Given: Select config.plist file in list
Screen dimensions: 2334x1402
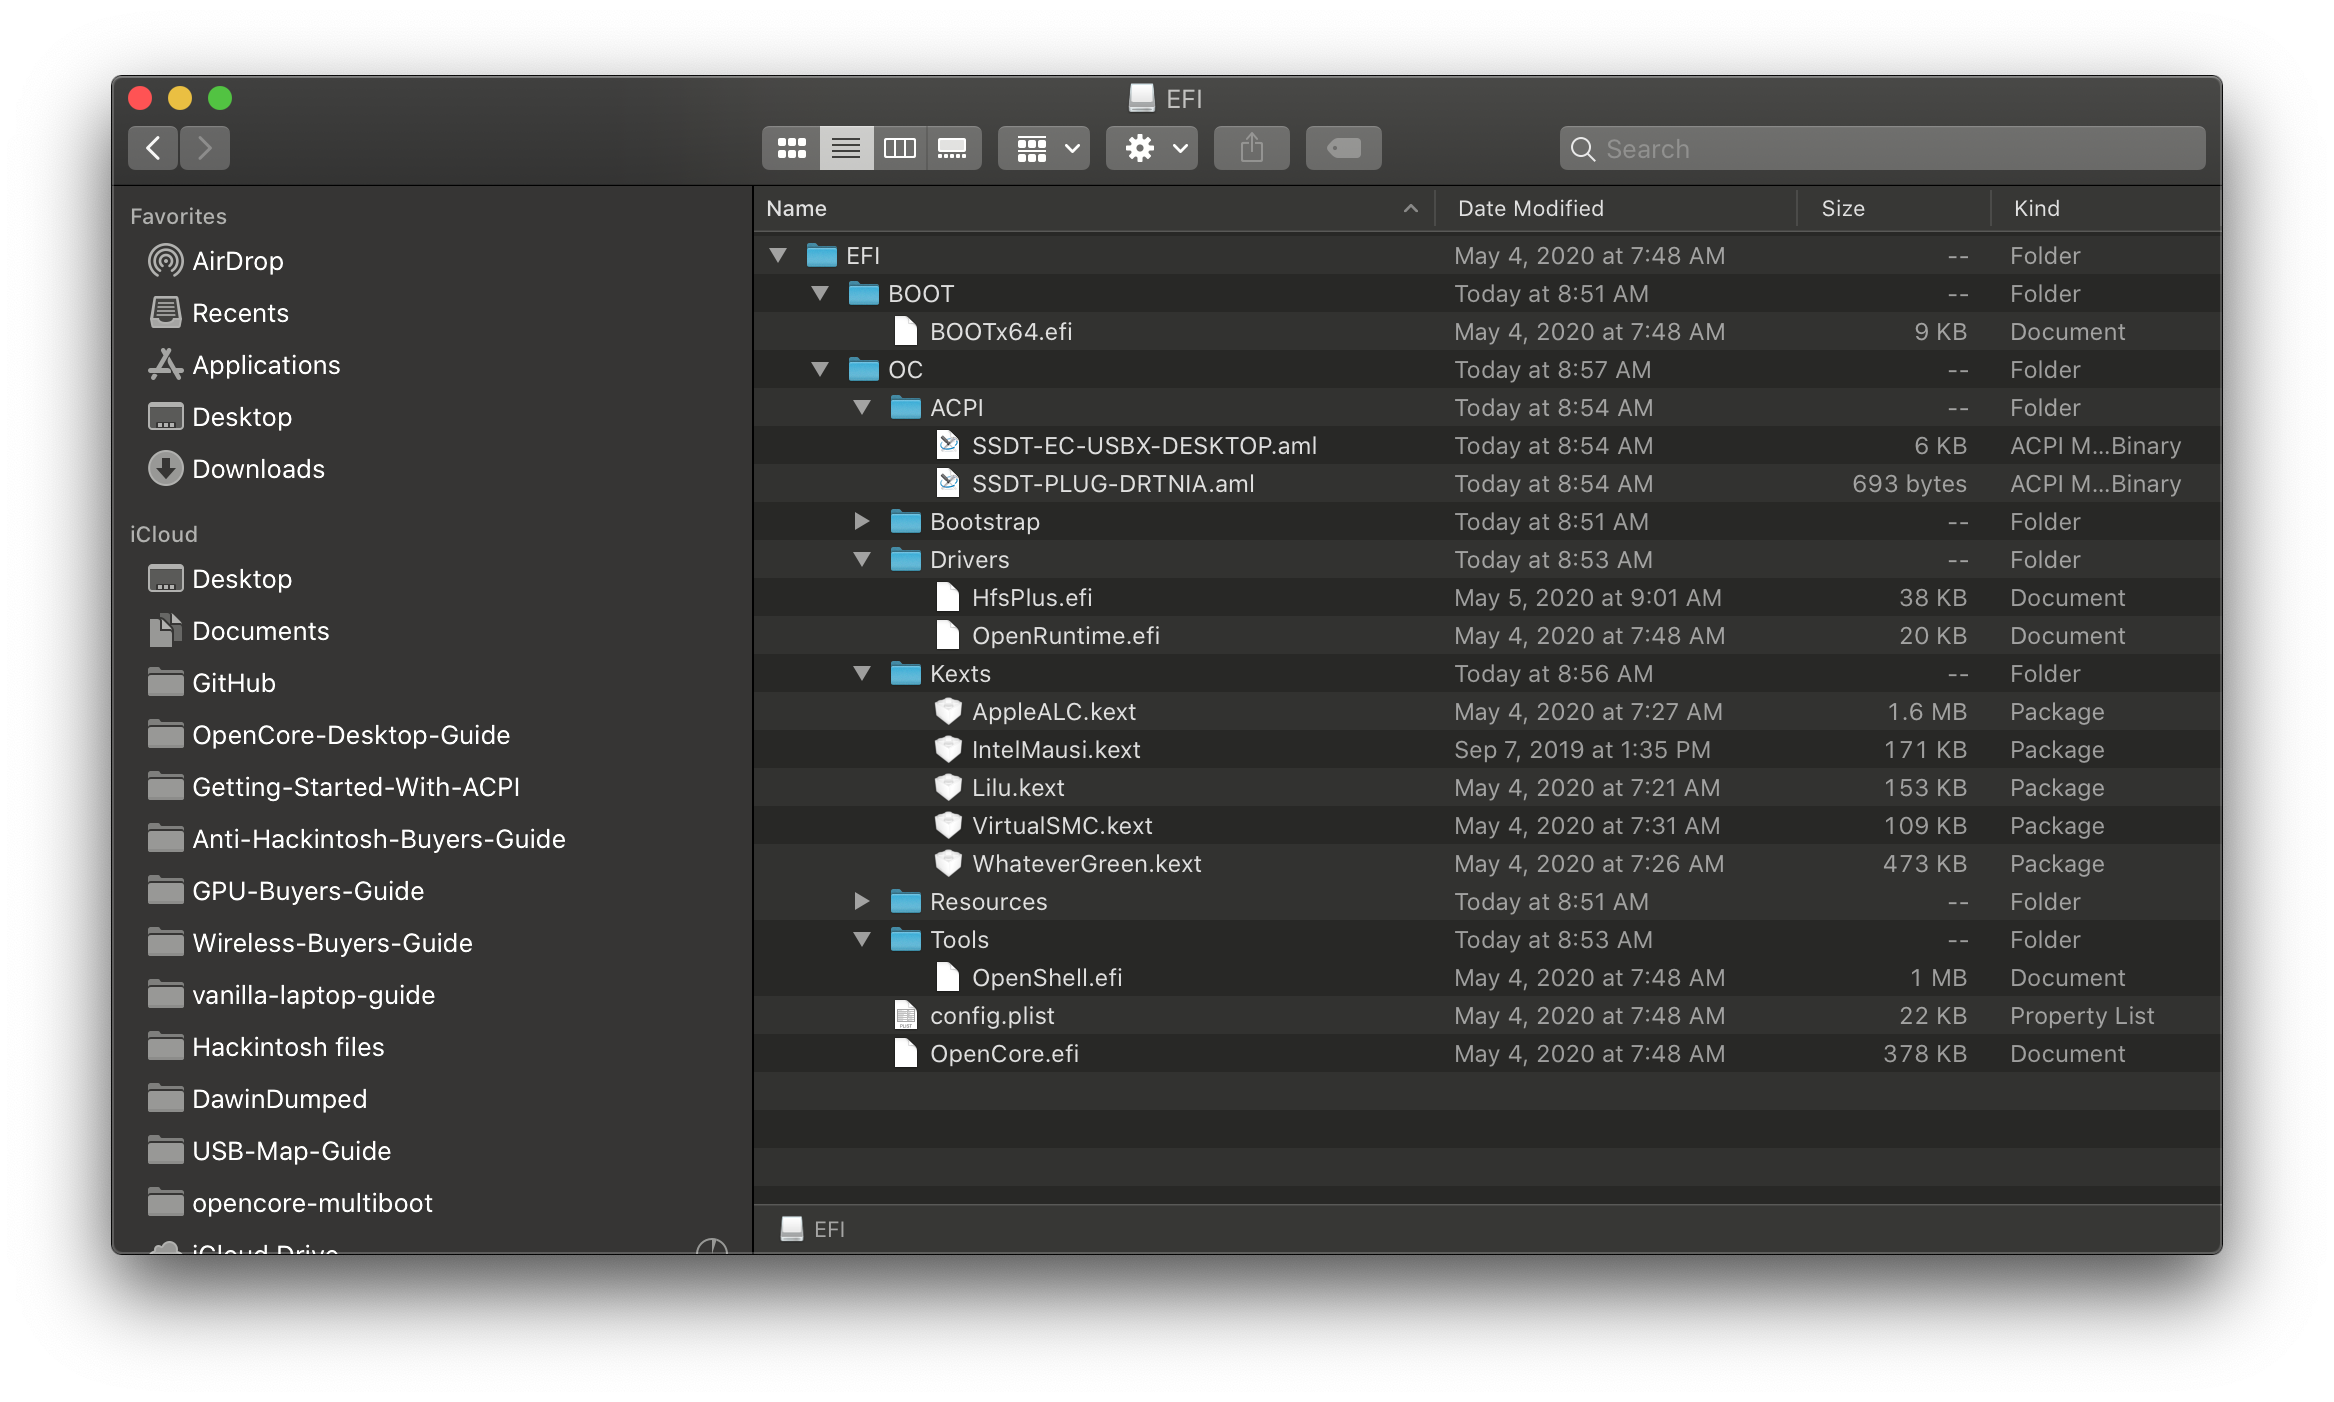Looking at the screenshot, I should [992, 1016].
